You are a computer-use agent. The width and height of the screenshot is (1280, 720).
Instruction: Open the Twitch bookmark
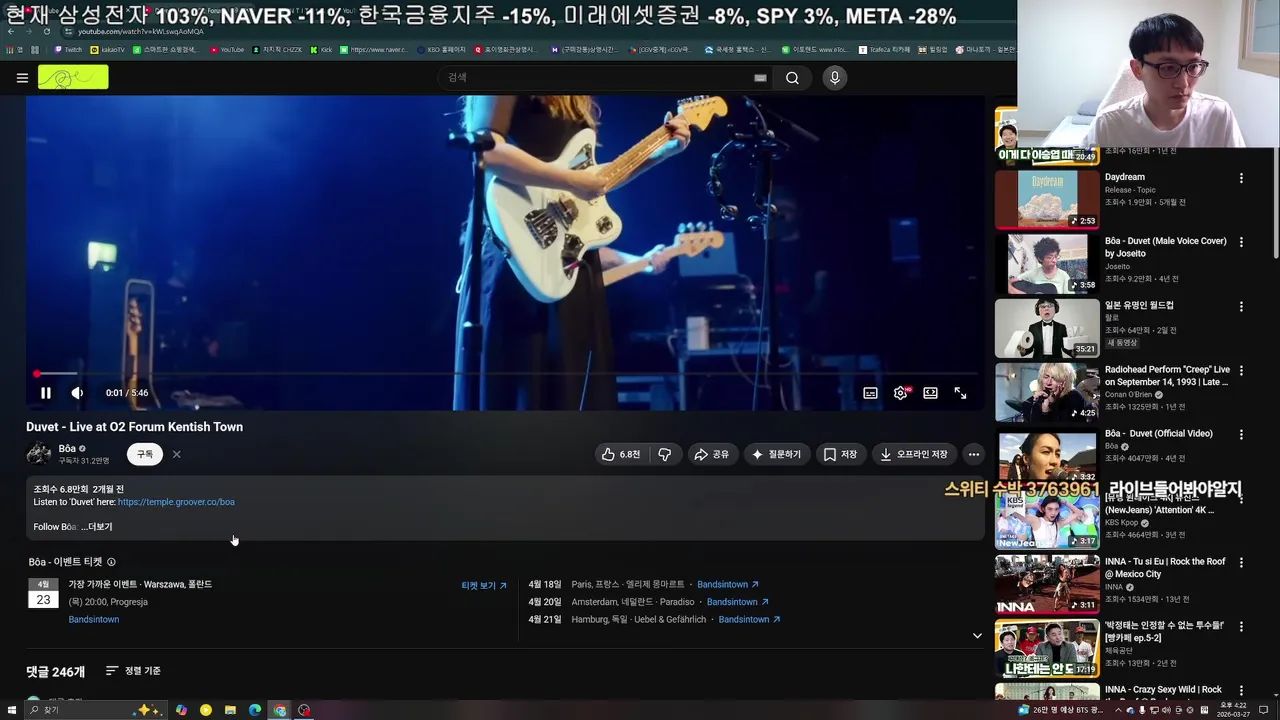(69, 49)
